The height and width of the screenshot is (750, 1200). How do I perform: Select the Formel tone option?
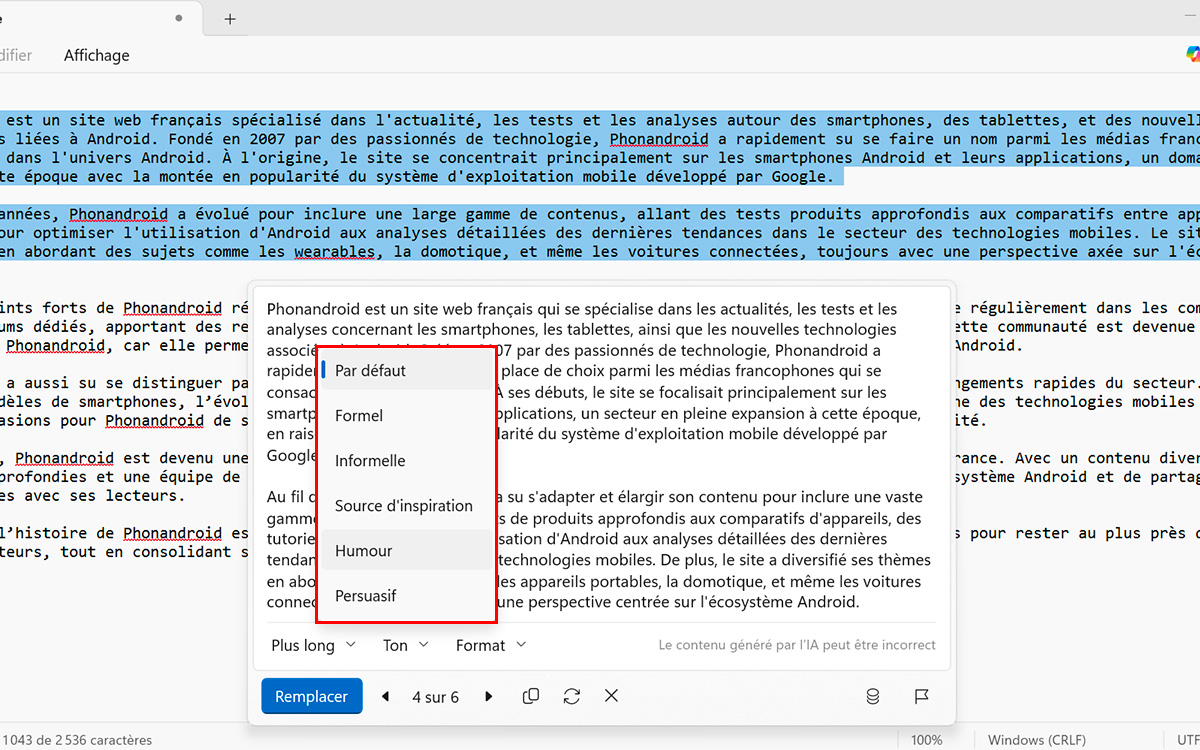[406, 416]
